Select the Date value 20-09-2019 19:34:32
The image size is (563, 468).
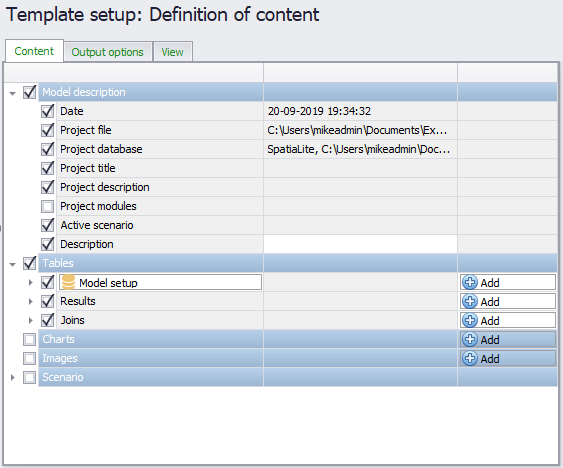[319, 111]
